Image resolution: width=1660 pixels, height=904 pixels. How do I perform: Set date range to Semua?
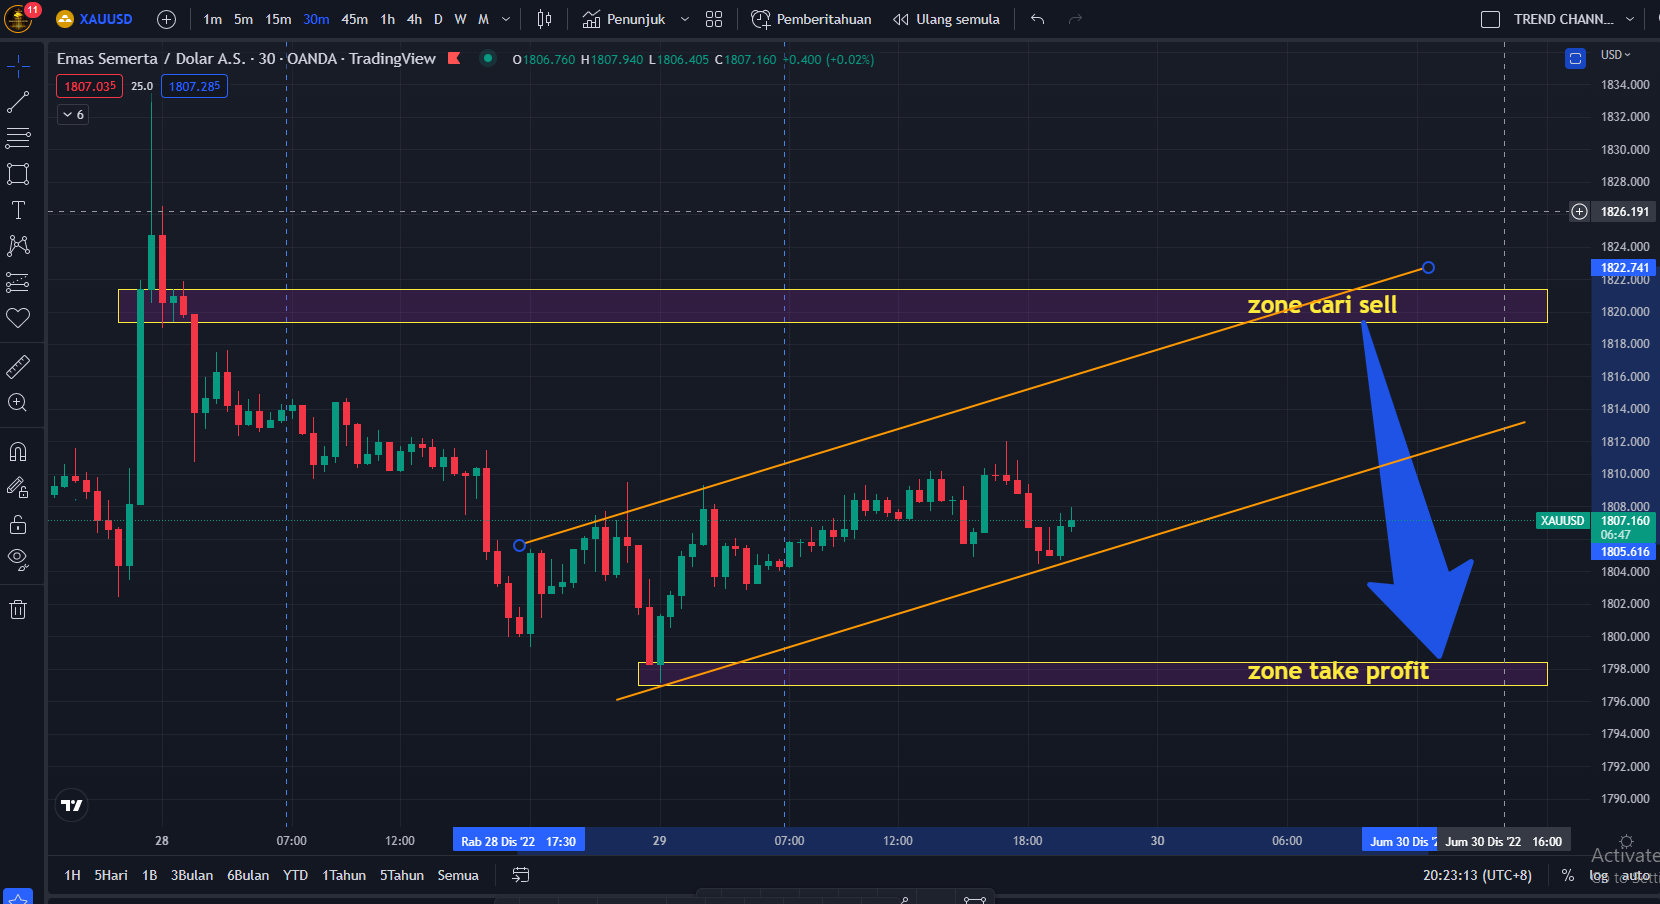458,875
